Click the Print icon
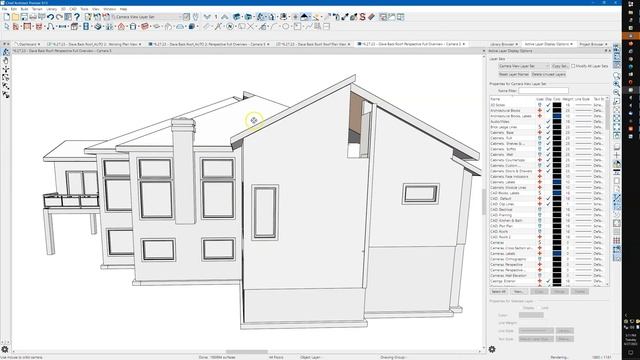Viewport: 640px width, 360px height. (x=33, y=17)
